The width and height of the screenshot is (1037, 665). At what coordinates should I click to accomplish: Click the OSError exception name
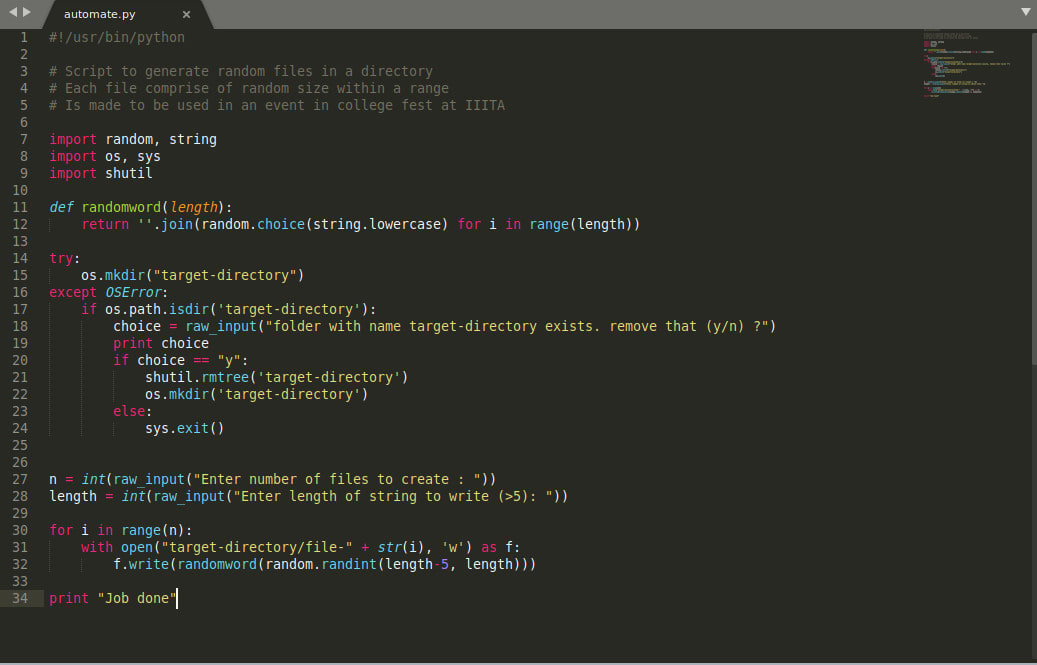point(136,292)
